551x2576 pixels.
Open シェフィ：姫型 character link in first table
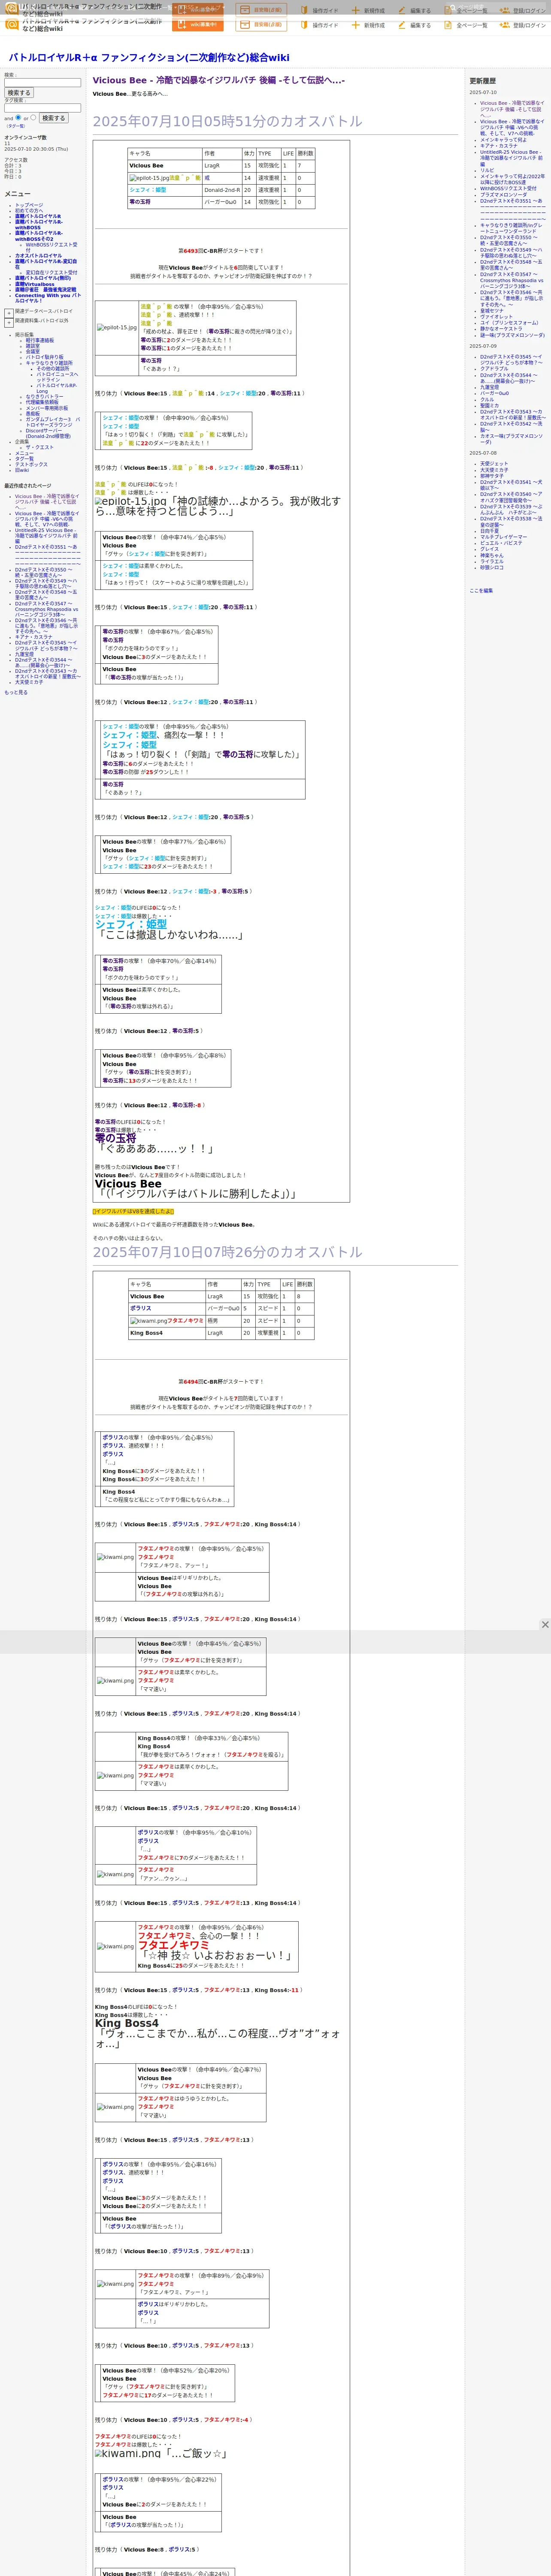point(147,190)
